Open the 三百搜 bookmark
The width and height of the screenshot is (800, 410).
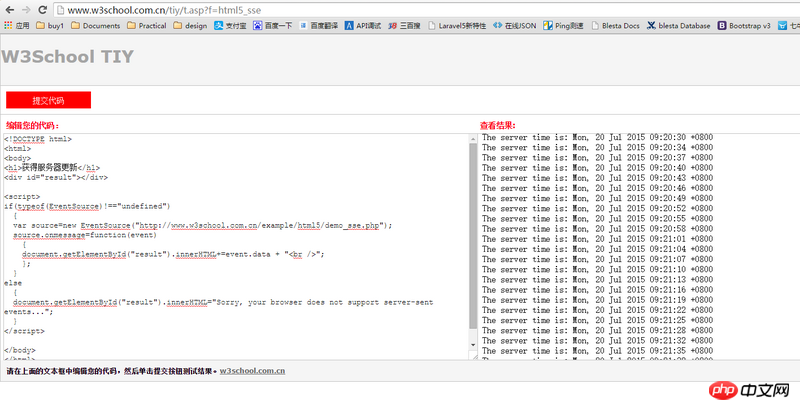point(404,25)
